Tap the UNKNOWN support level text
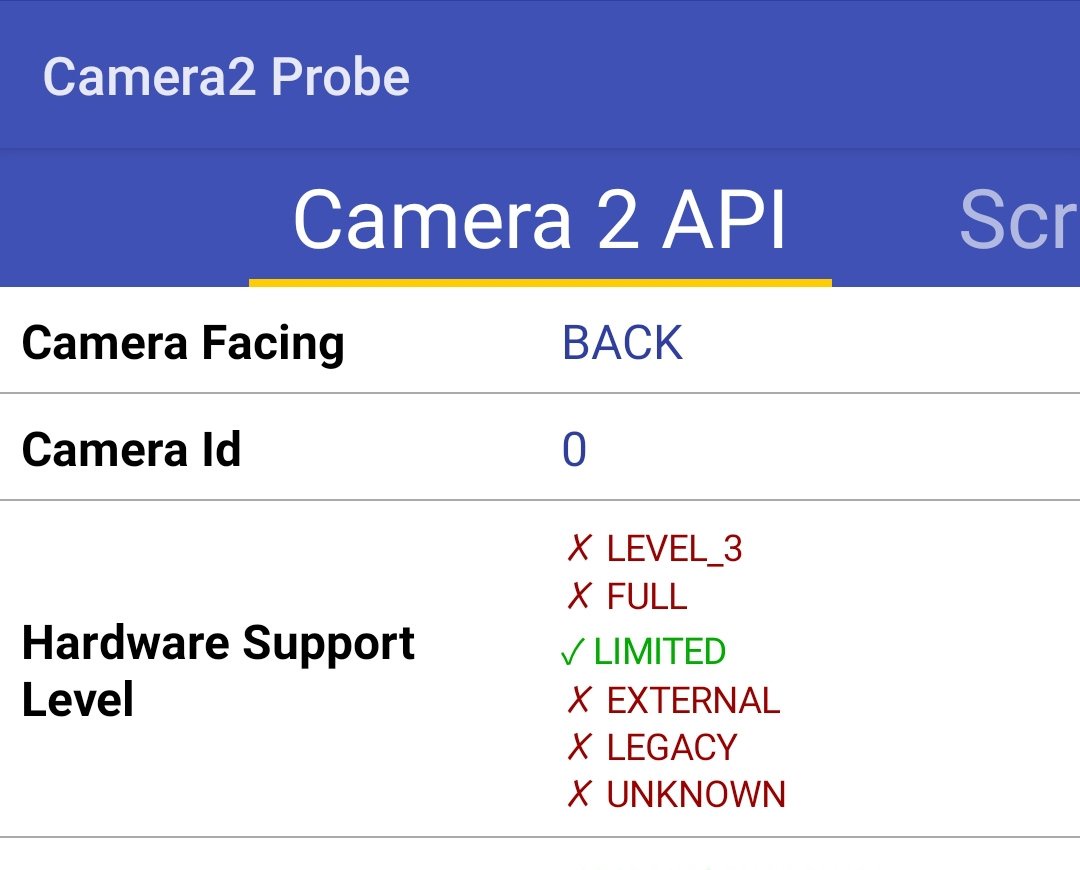Viewport: 1080px width, 870px height. point(696,794)
